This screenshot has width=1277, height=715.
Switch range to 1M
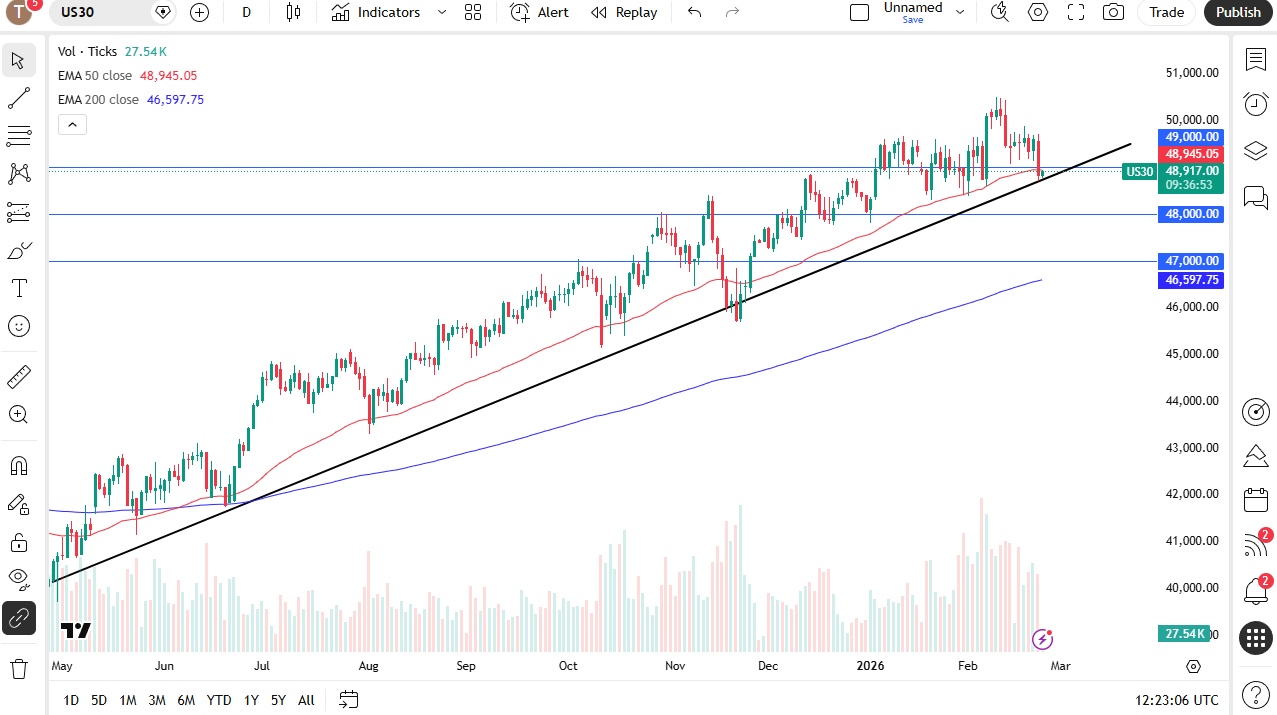(x=128, y=700)
